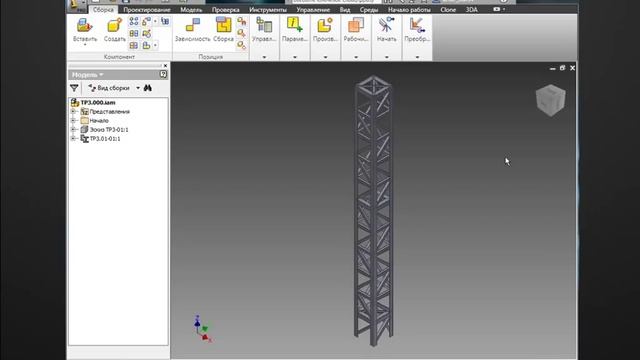This screenshot has height=360, width=640.
Task: Open the Параме... parameters icon
Action: (294, 25)
